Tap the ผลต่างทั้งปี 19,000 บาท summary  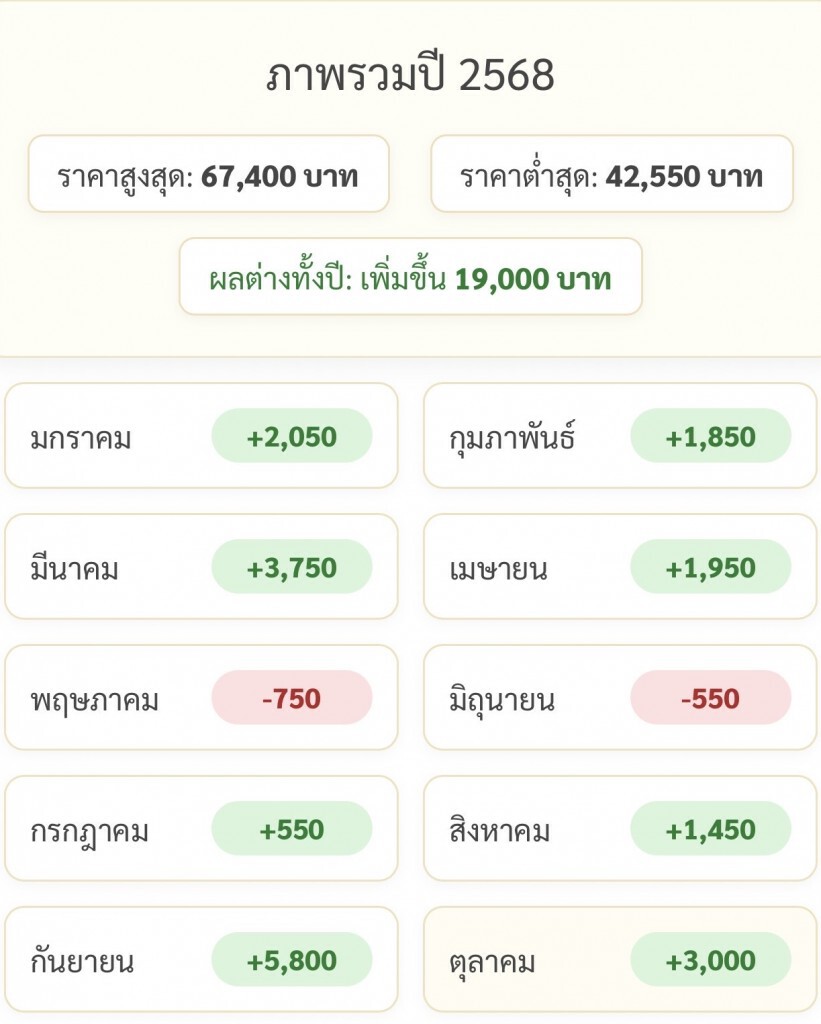point(410,277)
